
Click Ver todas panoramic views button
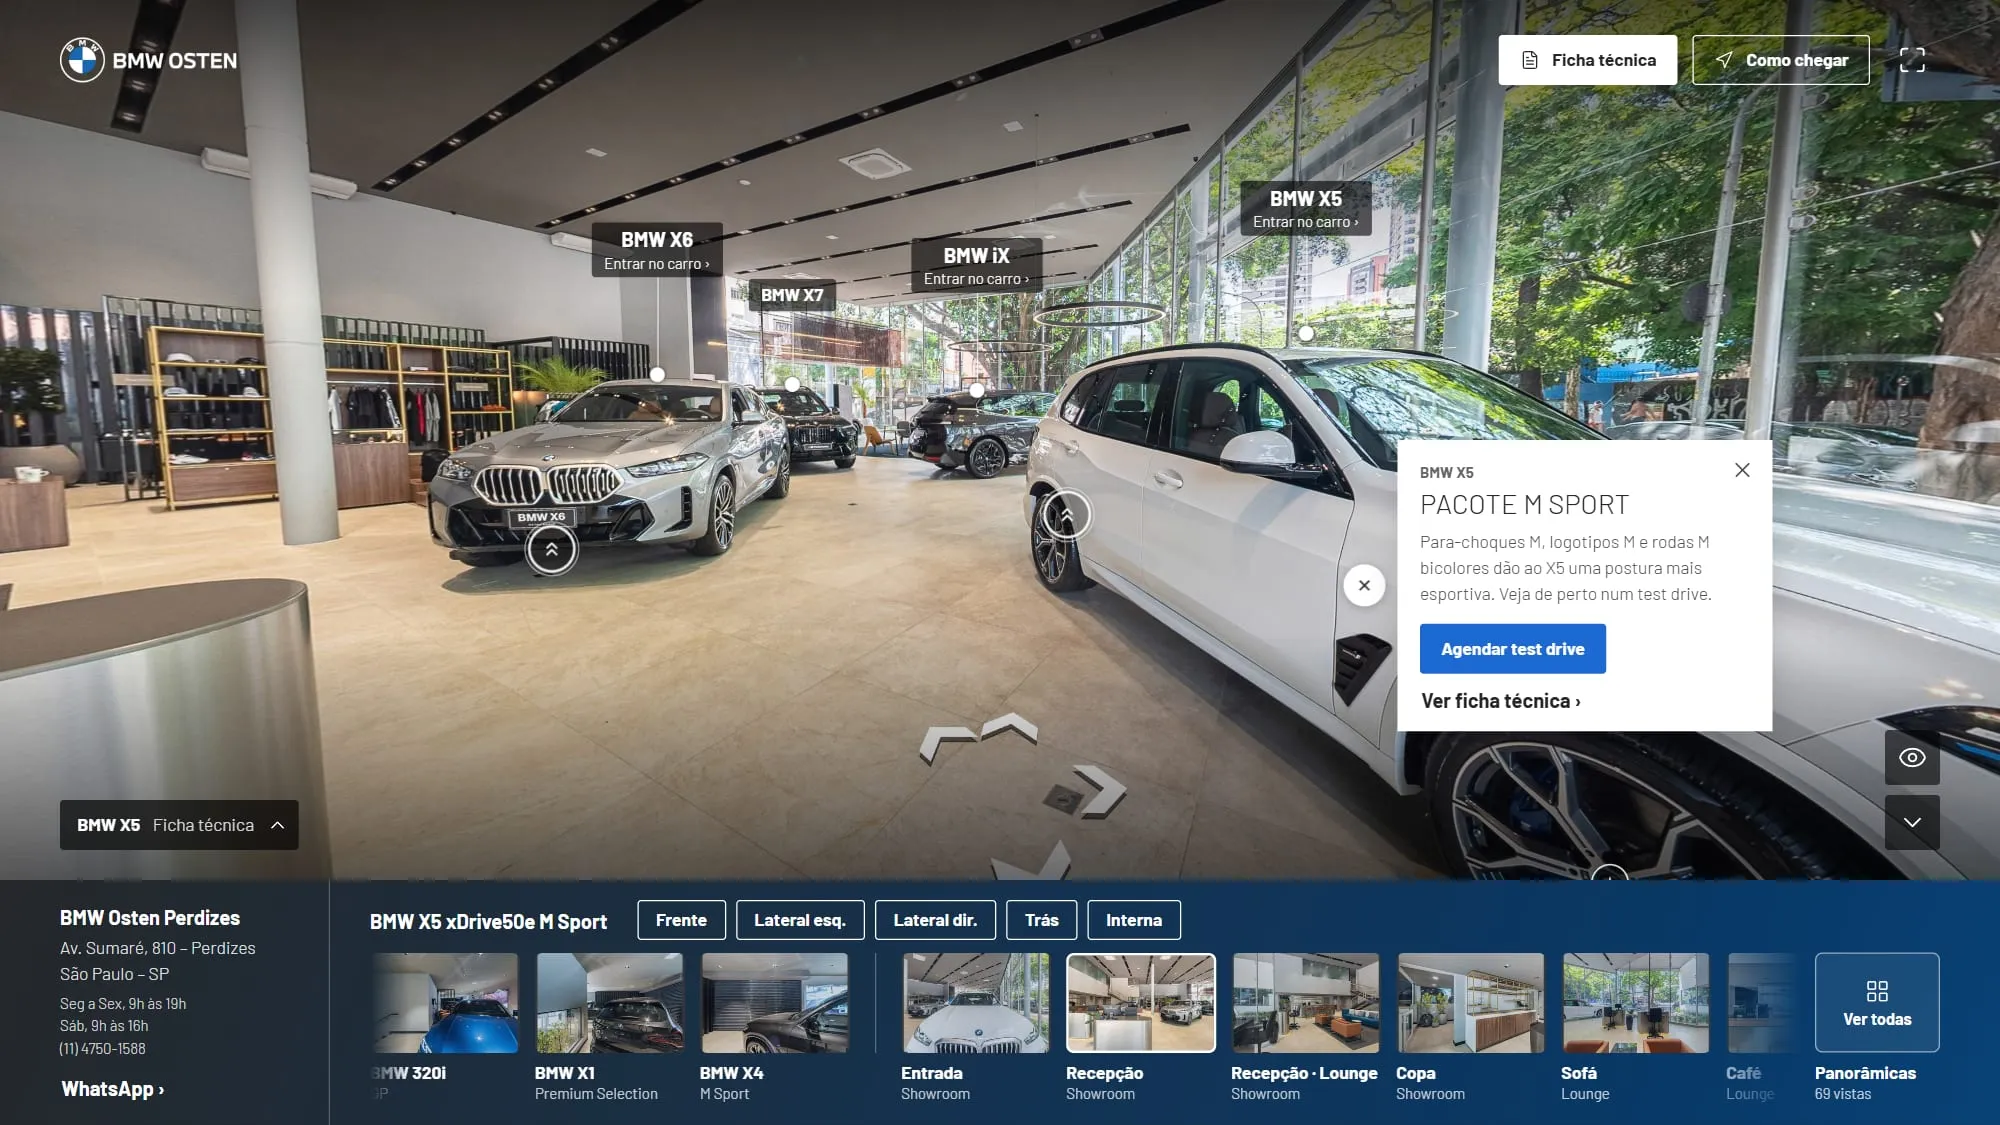pos(1877,1002)
